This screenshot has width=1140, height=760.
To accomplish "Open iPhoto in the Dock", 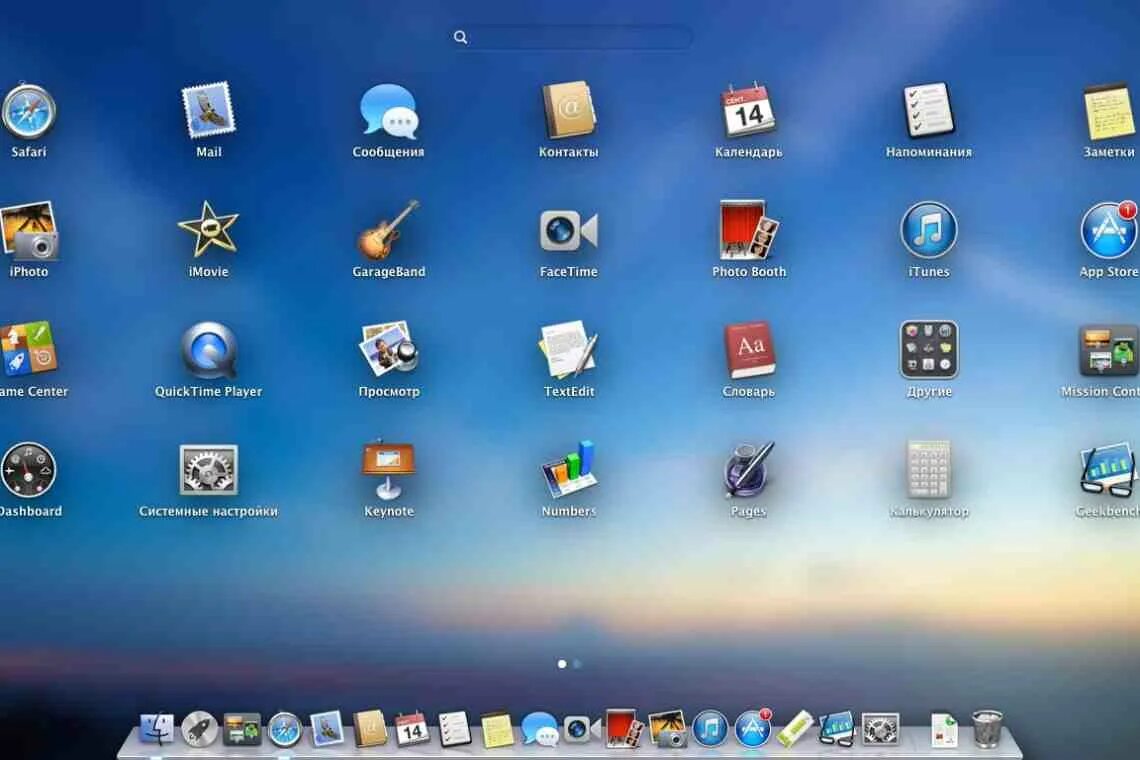I will (667, 729).
